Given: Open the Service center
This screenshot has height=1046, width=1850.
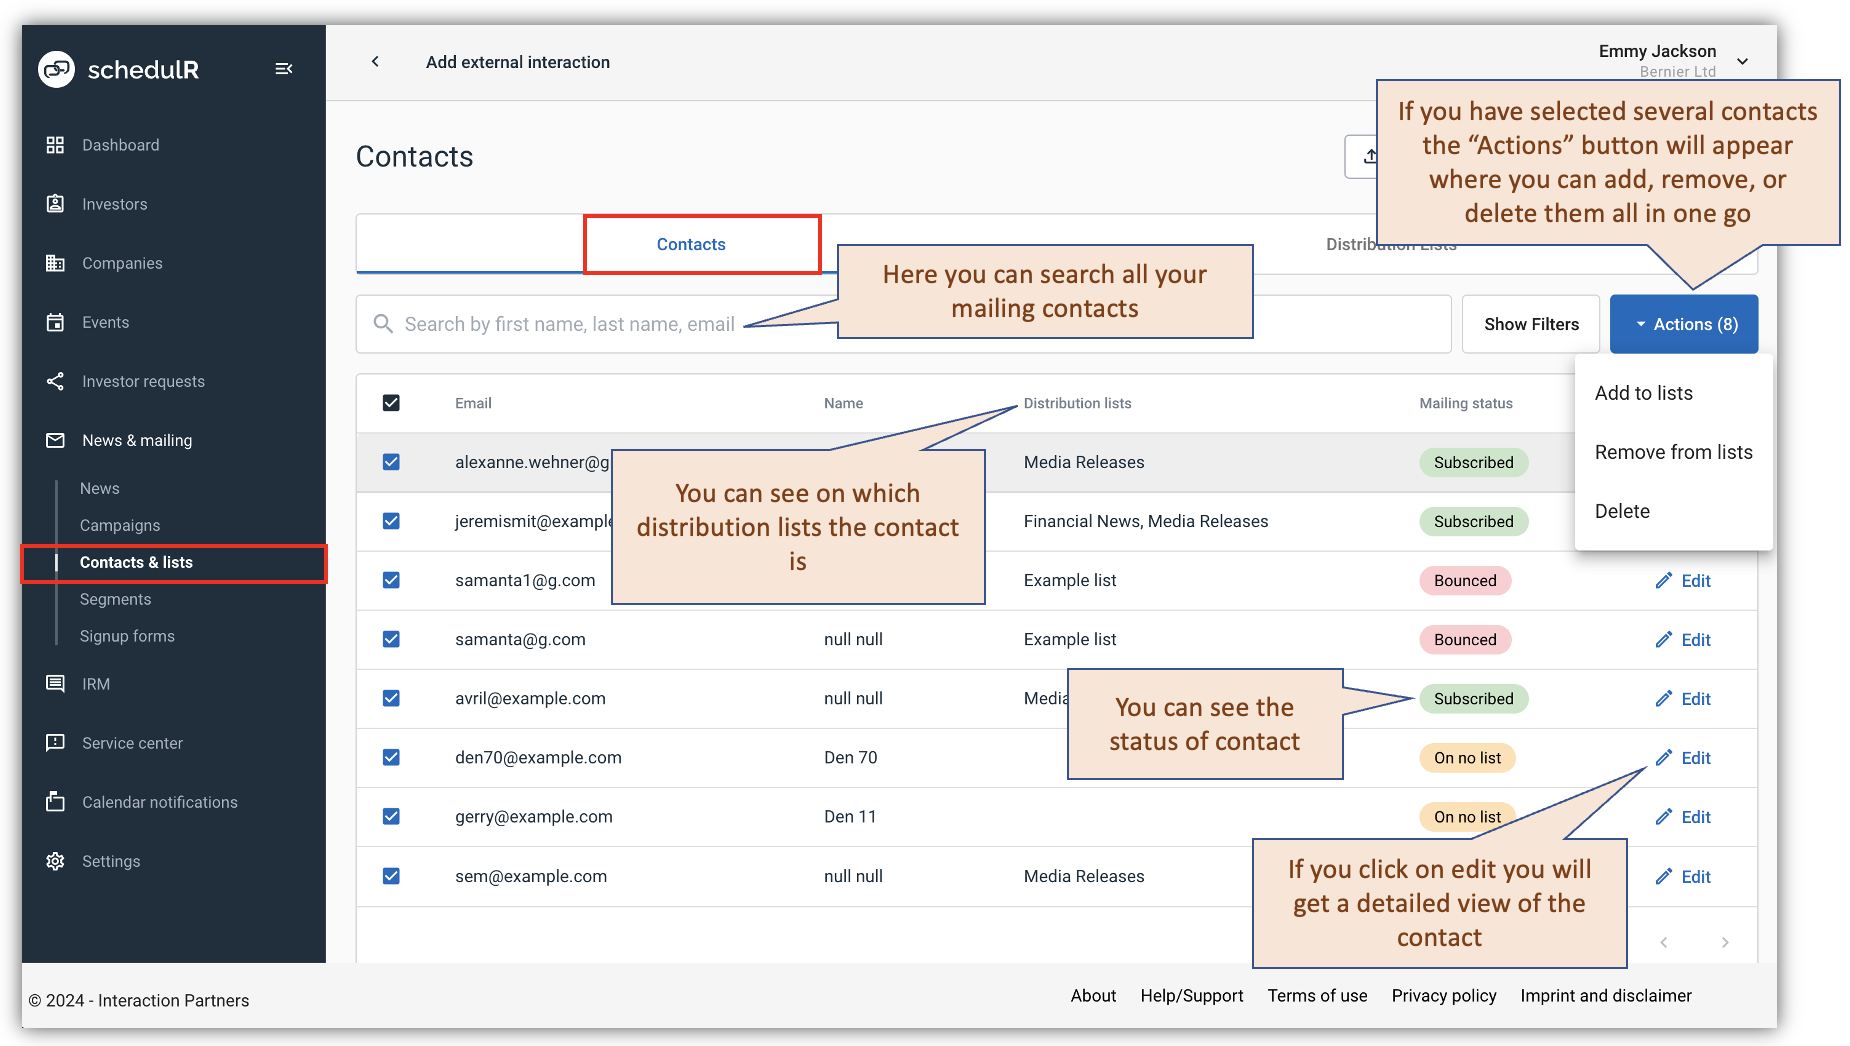Looking at the screenshot, I should (131, 743).
